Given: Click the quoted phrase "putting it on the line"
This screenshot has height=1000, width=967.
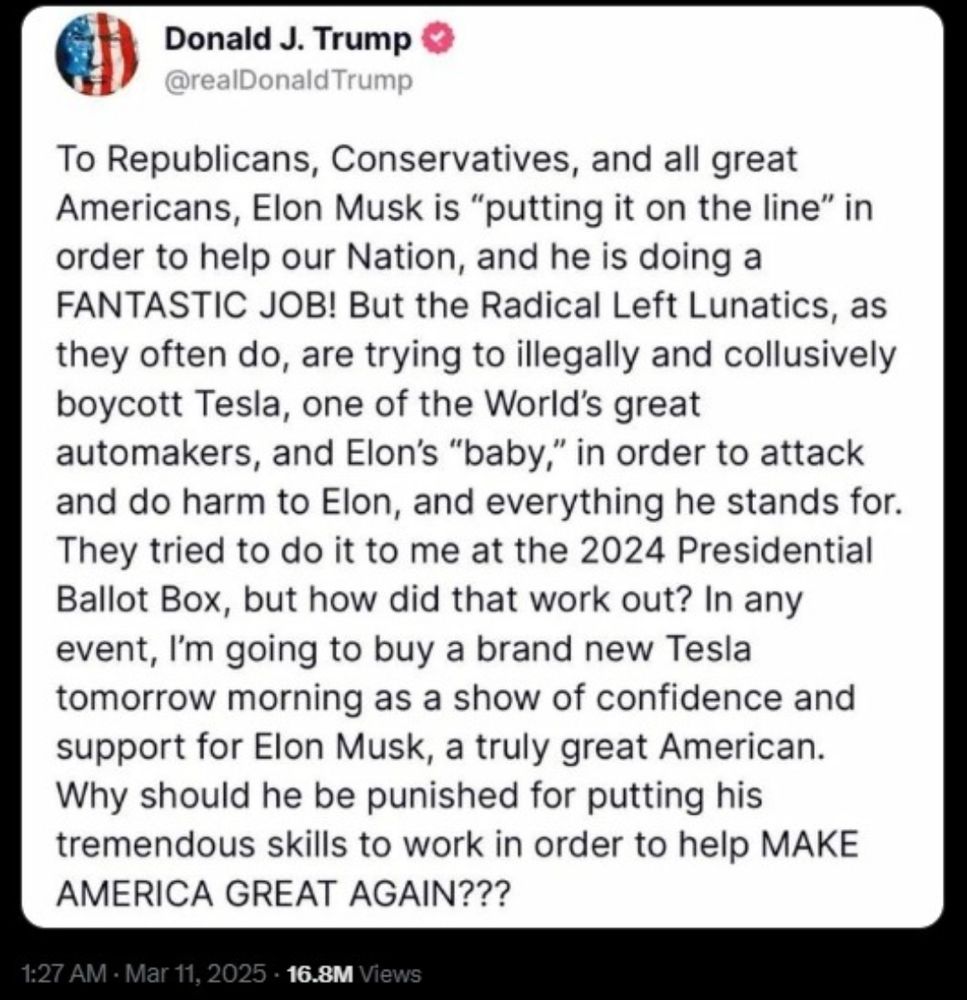Looking at the screenshot, I should (651, 208).
